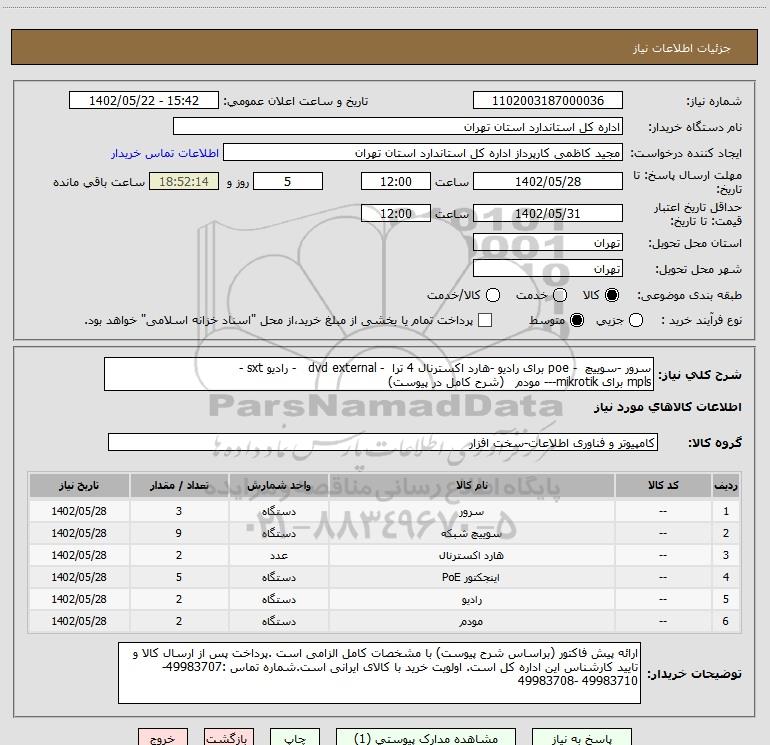
Task: Click the جزئیات اطلاعات نیاز header title
Action: [x=681, y=48]
